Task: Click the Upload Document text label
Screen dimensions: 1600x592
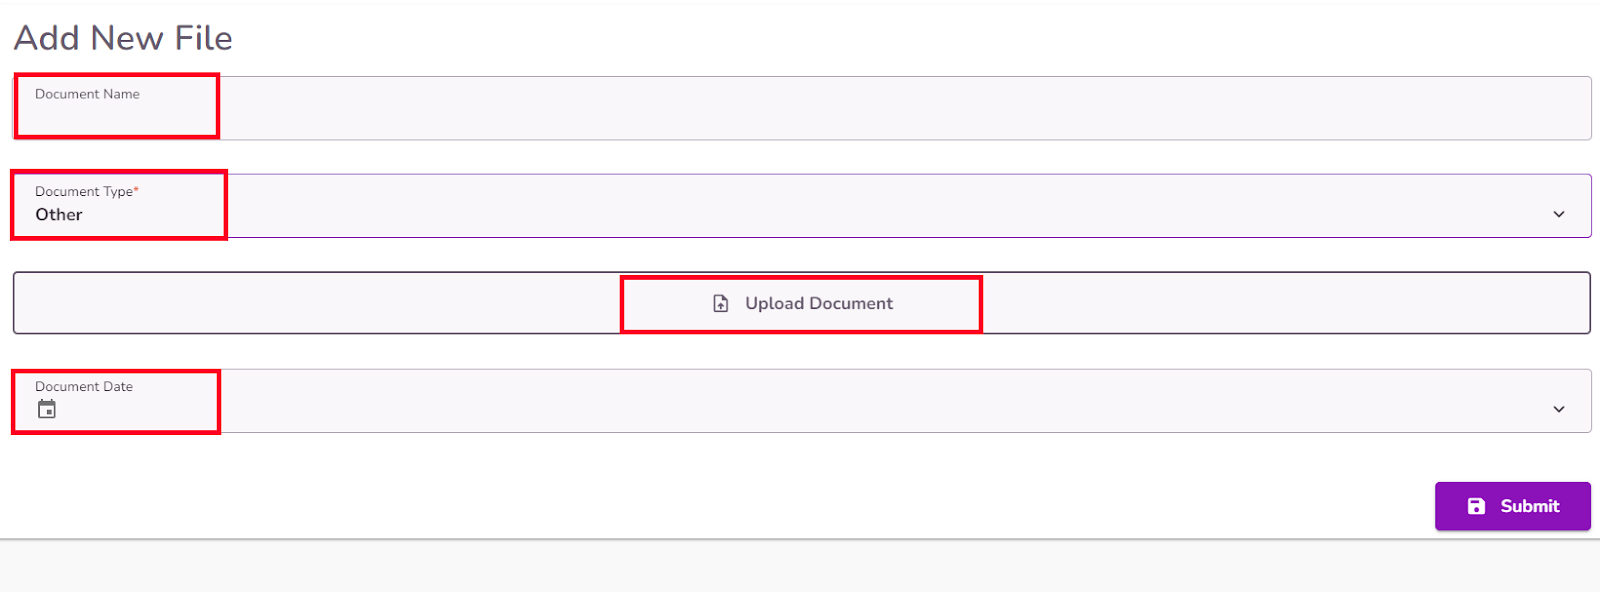Action: 817,303
